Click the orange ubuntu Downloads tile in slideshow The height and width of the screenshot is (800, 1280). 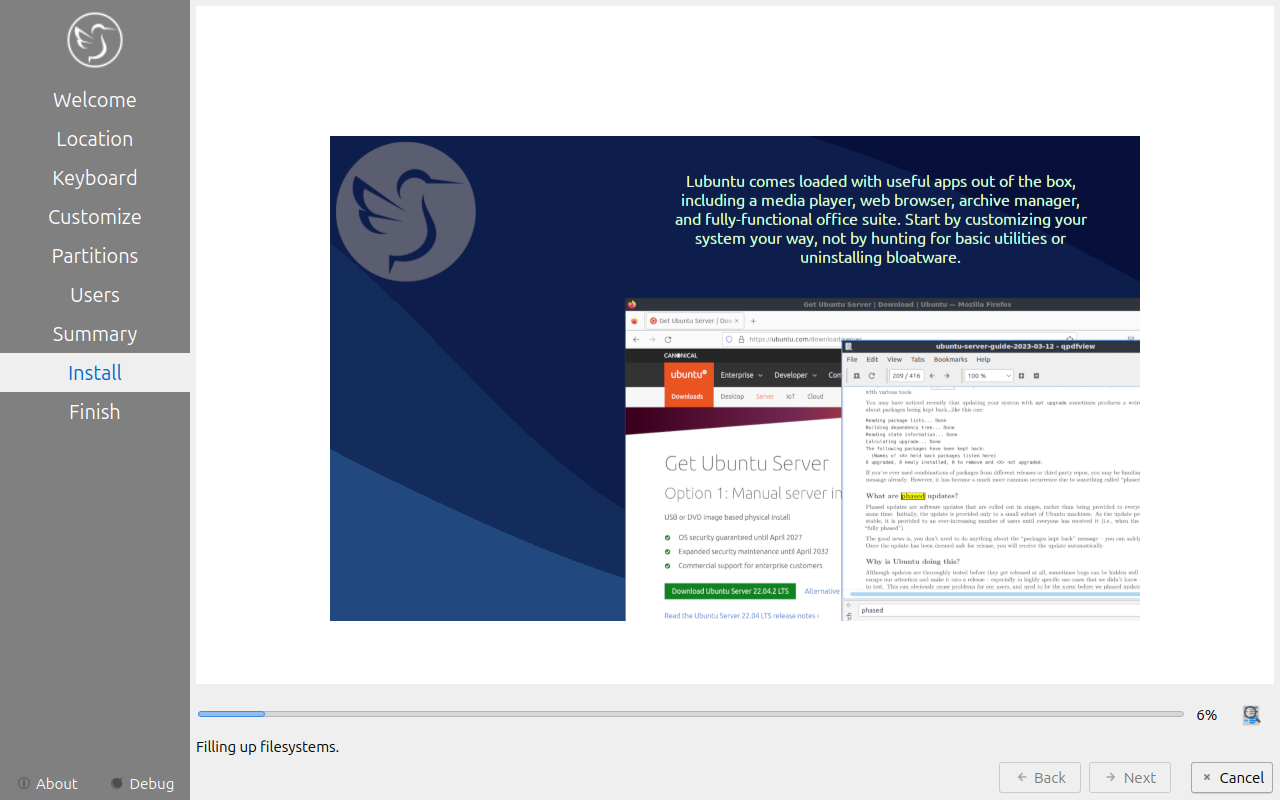pyautogui.click(x=688, y=384)
